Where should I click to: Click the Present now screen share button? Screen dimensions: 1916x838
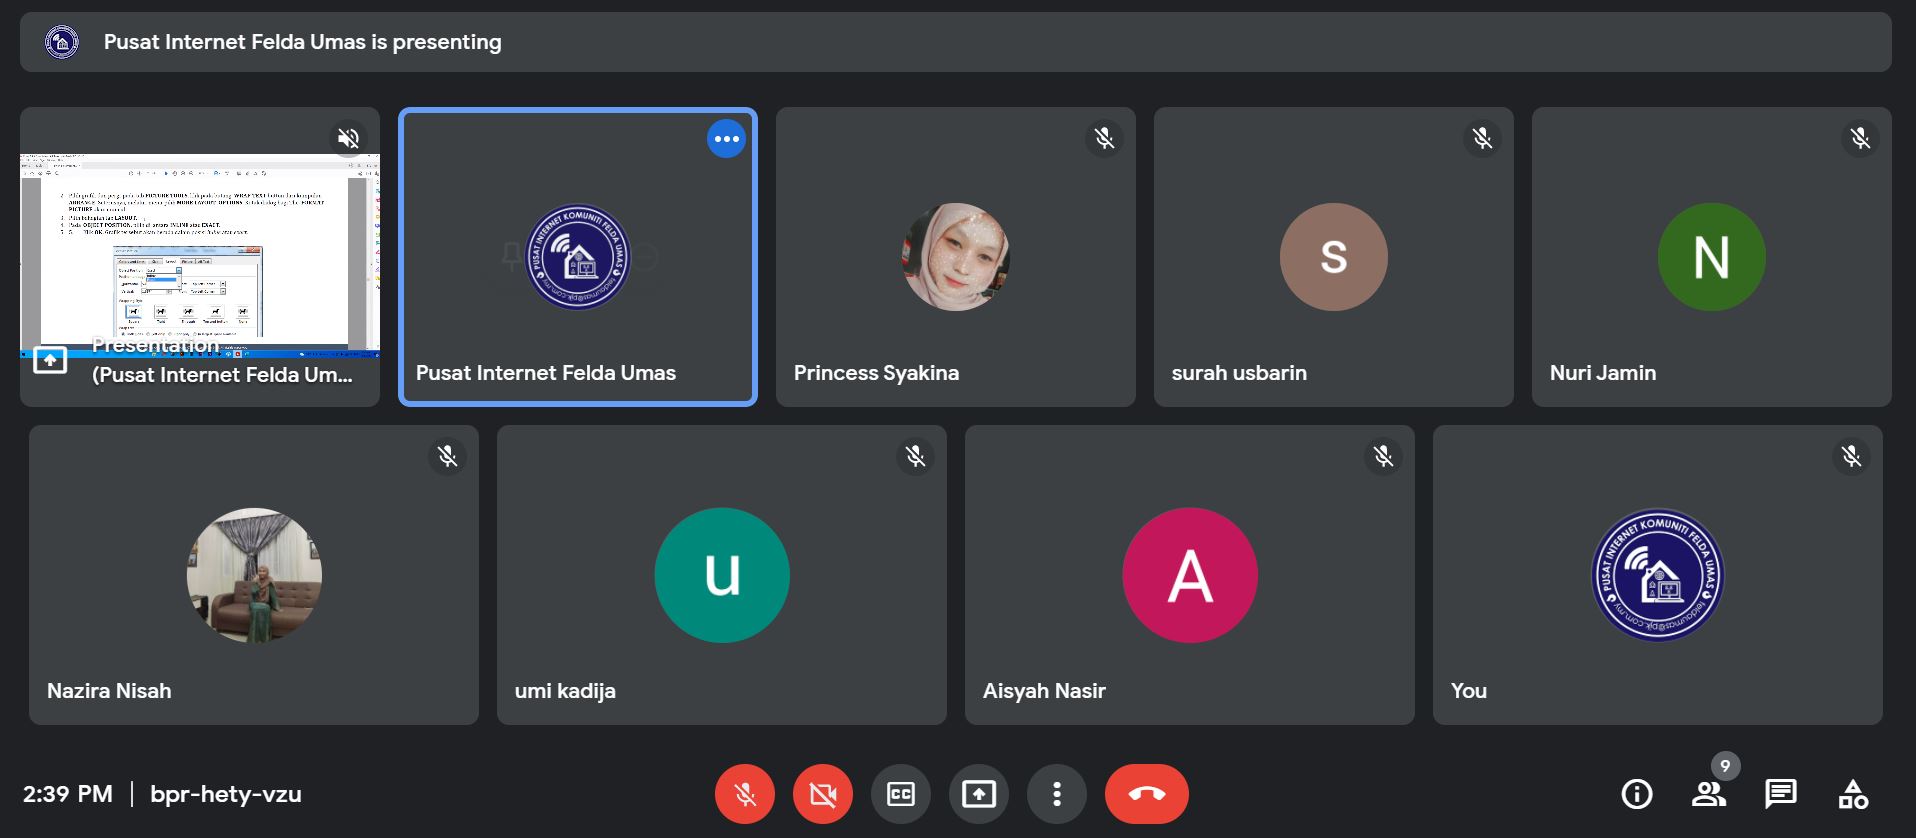(978, 794)
